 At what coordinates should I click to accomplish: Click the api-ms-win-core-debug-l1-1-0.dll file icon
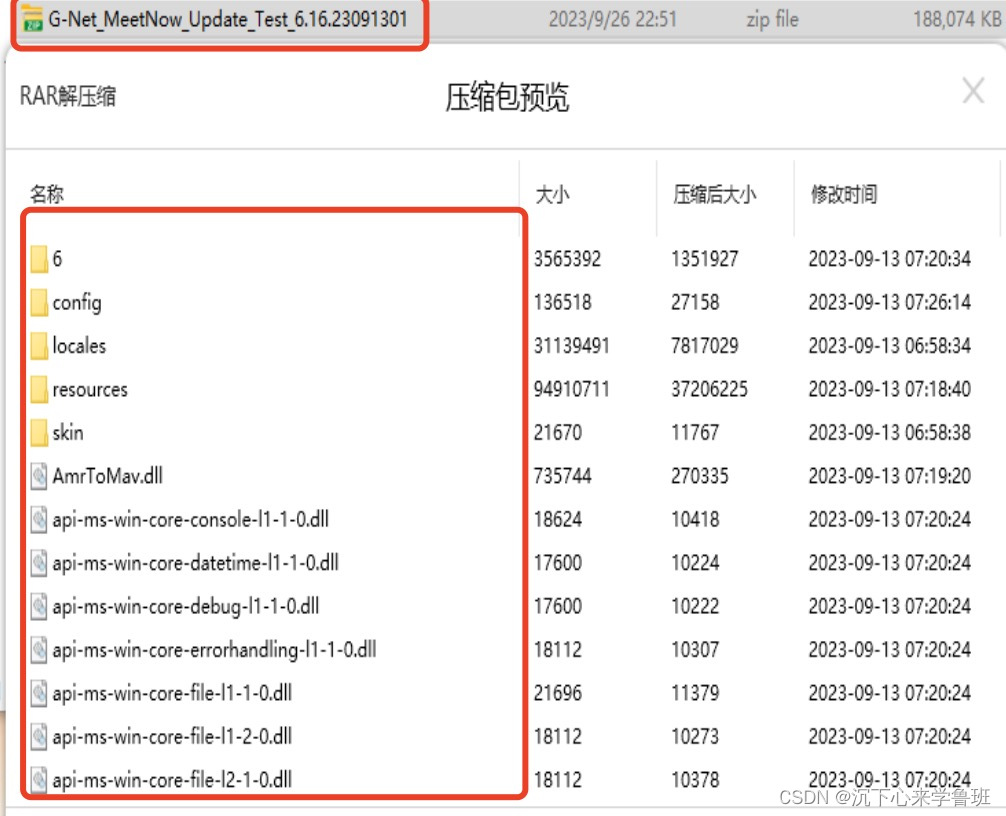pos(39,606)
